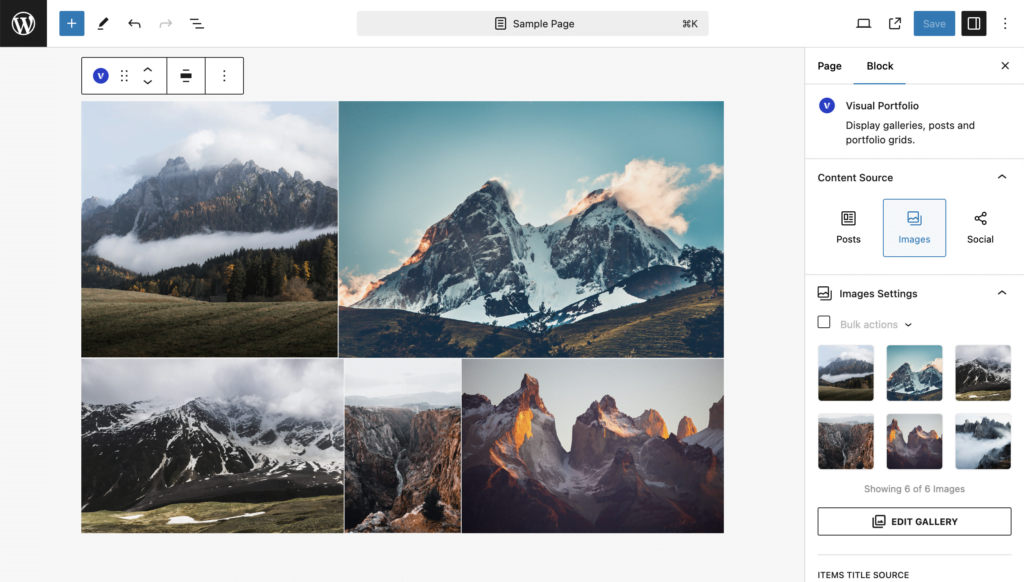Open the block alignment control
This screenshot has width=1024, height=582.
[x=186, y=76]
